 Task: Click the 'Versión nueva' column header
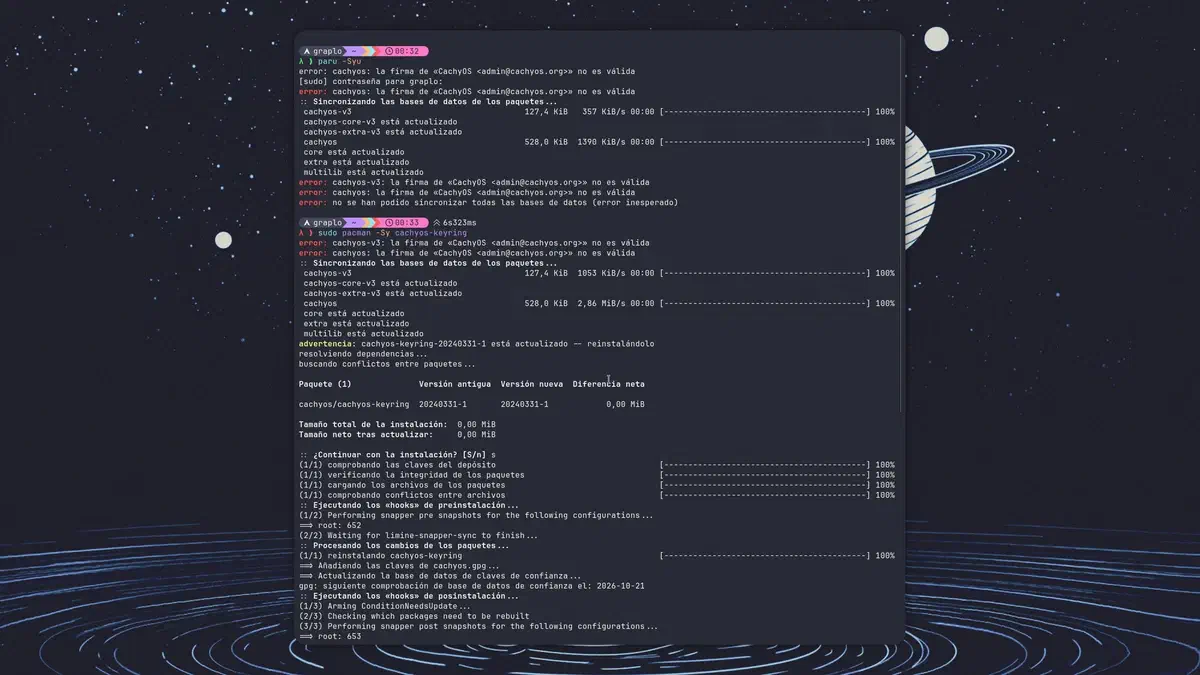tap(532, 384)
